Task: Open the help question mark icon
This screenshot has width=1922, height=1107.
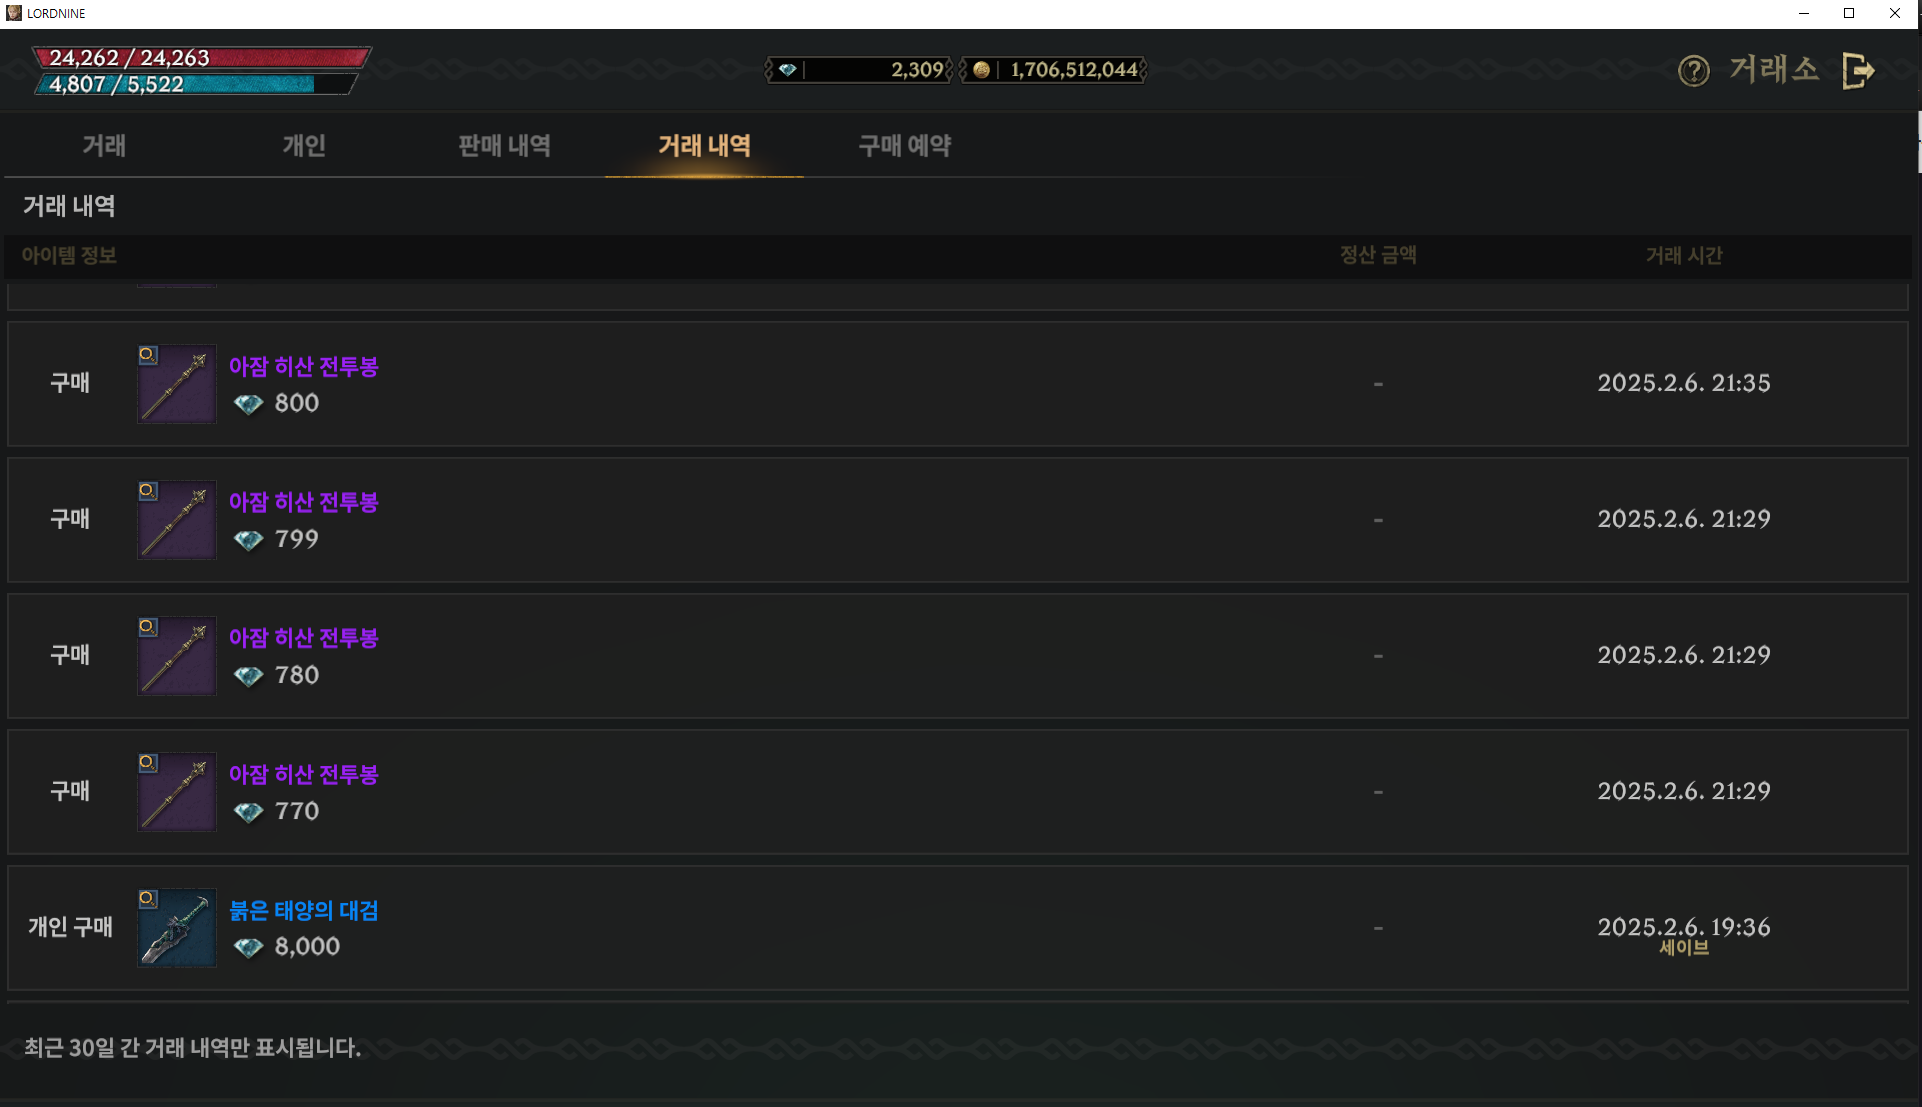Action: [1693, 71]
